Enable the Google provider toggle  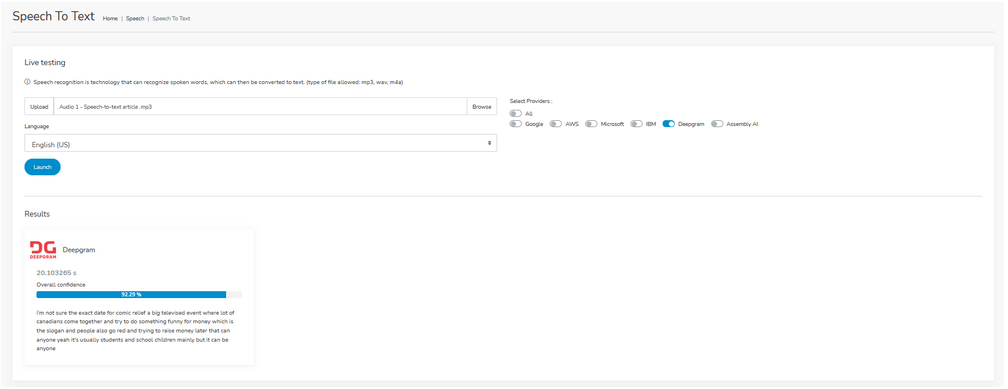(516, 123)
